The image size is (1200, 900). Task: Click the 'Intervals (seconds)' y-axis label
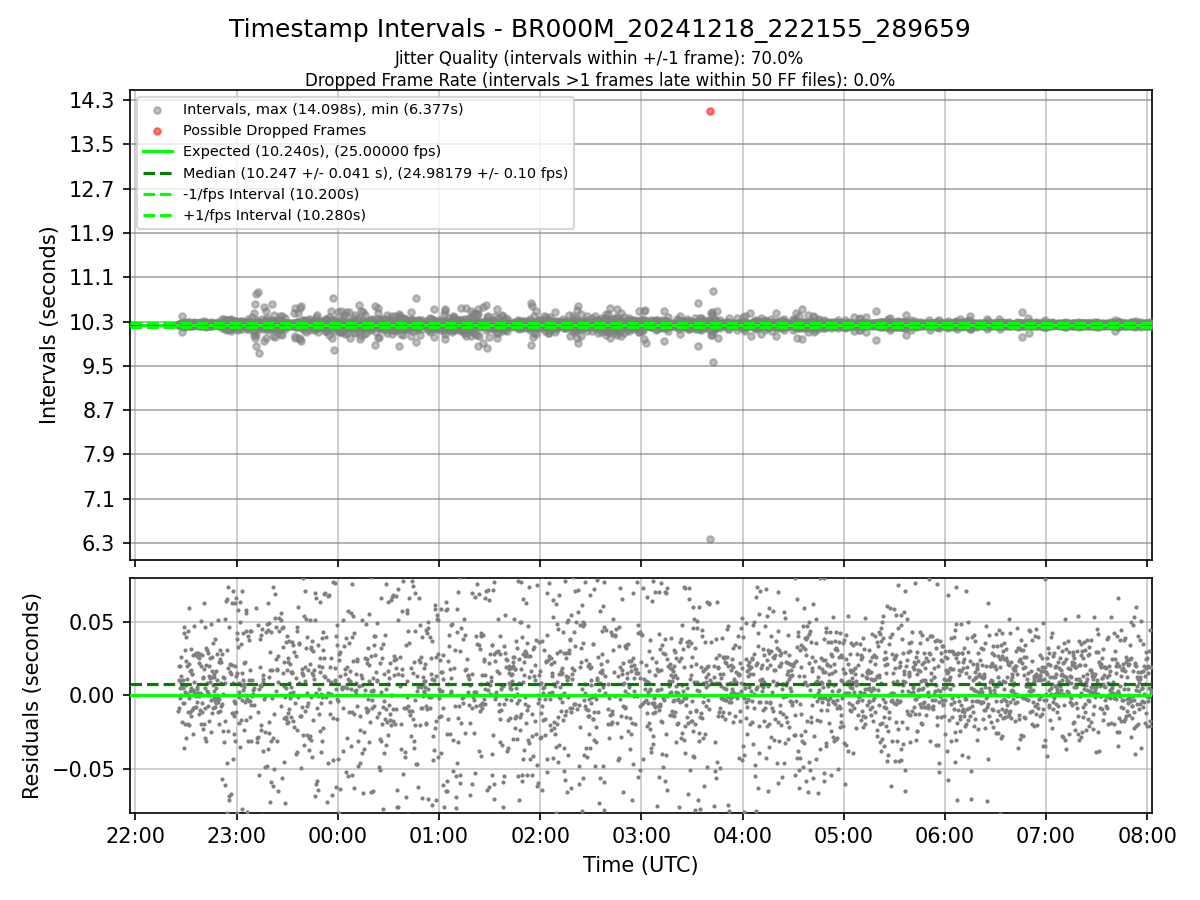tap(48, 325)
